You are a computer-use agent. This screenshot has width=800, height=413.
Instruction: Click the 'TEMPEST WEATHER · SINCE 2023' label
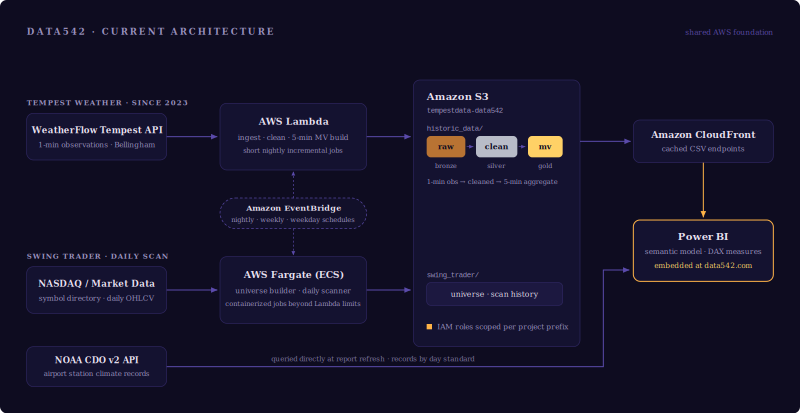click(x=107, y=103)
